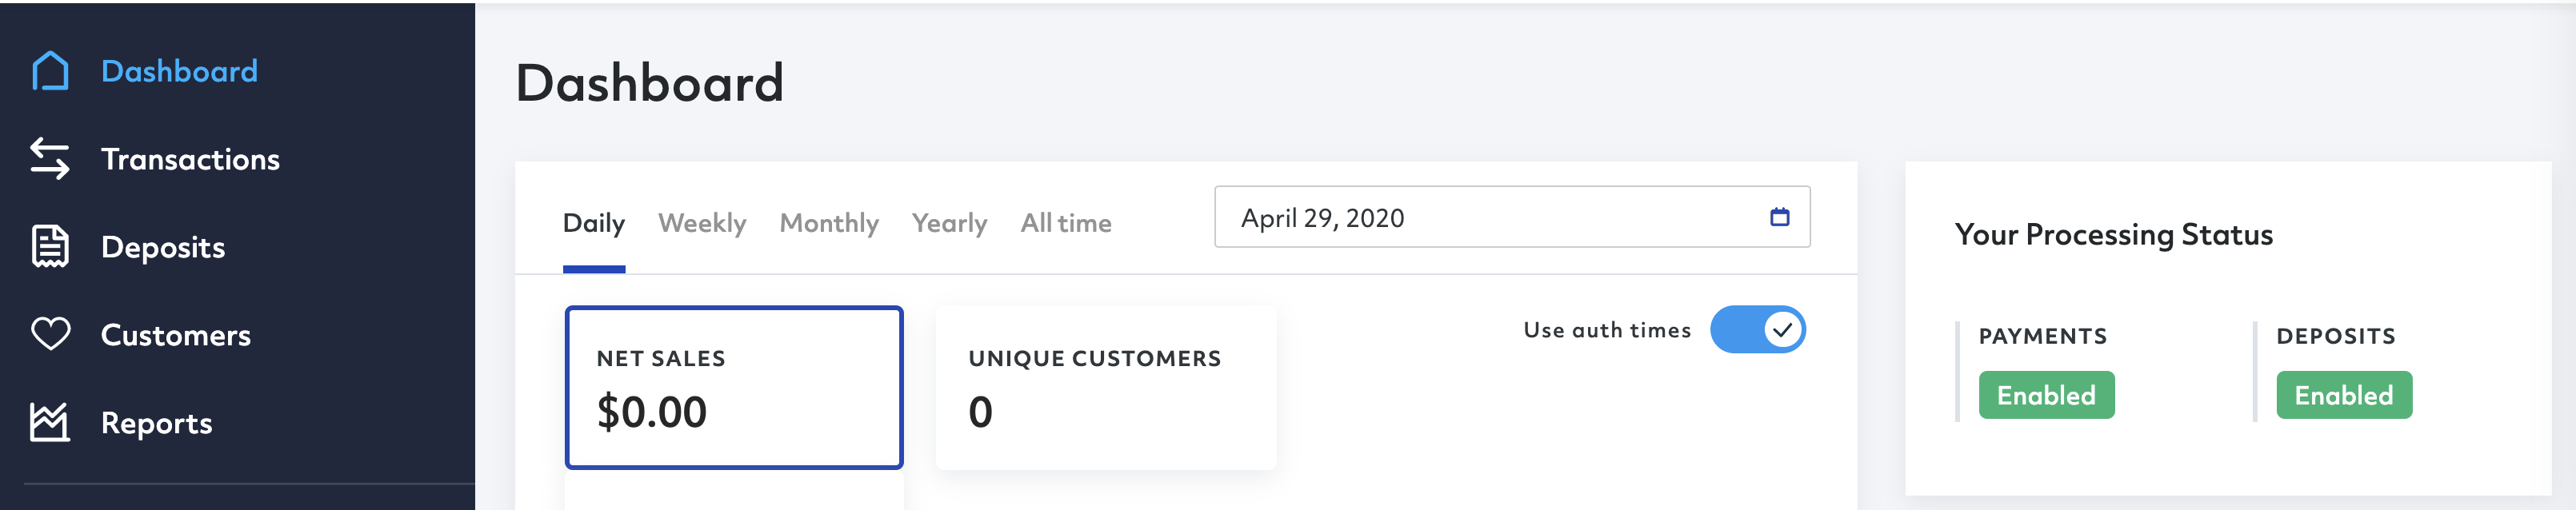The image size is (2576, 510).
Task: Toggle the Use auth times switch
Action: 1757,330
